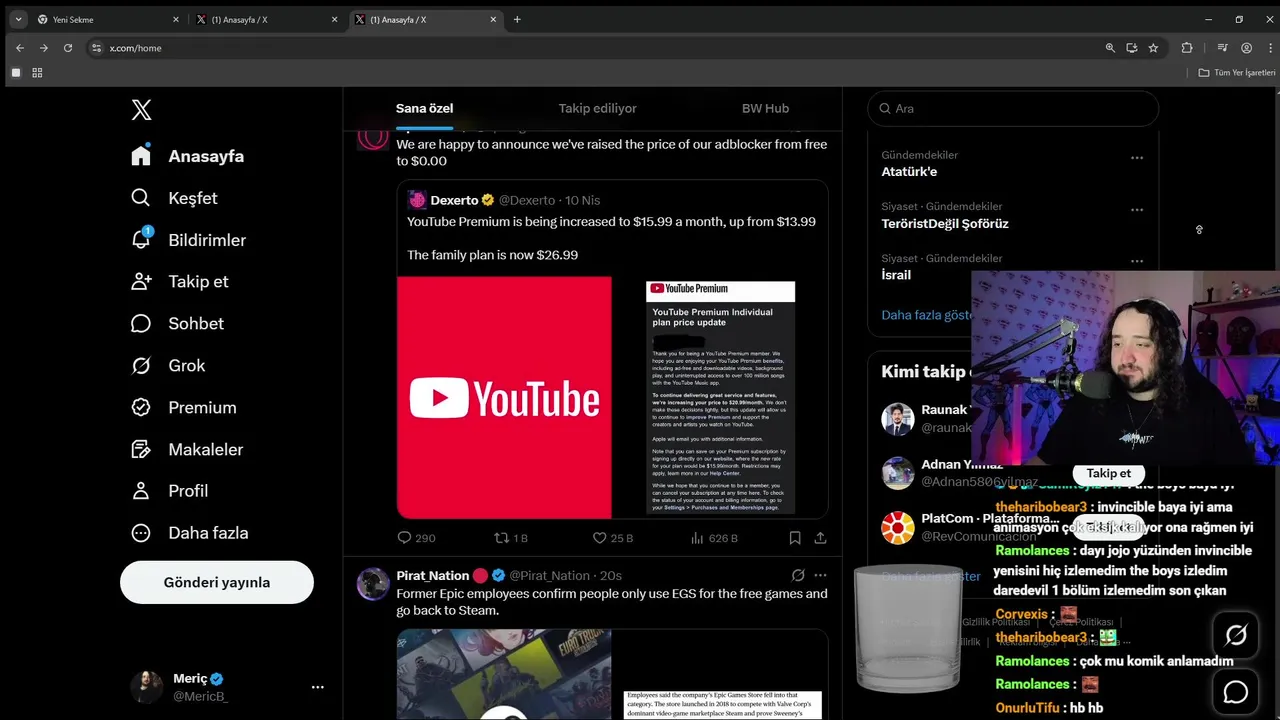Open floating messages button at bottom right

[x=1236, y=692]
